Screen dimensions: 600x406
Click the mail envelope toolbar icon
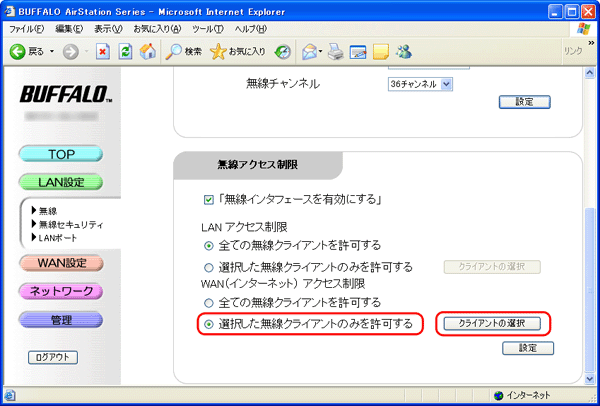tap(310, 52)
